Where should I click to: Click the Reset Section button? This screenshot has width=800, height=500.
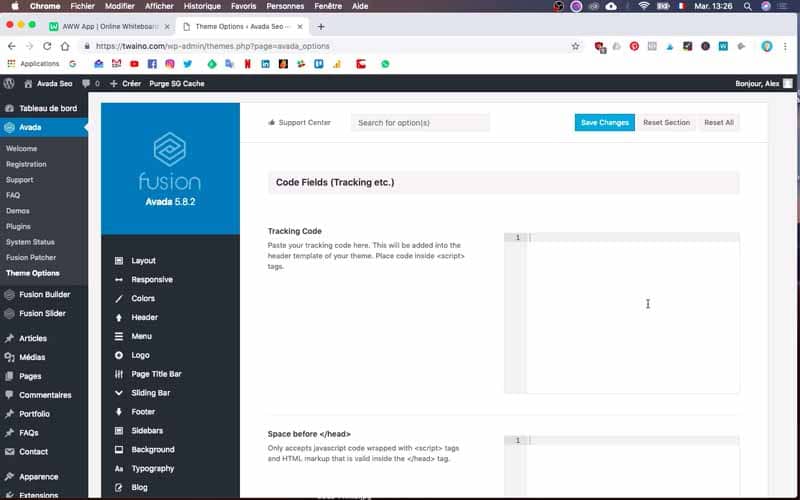(666, 122)
